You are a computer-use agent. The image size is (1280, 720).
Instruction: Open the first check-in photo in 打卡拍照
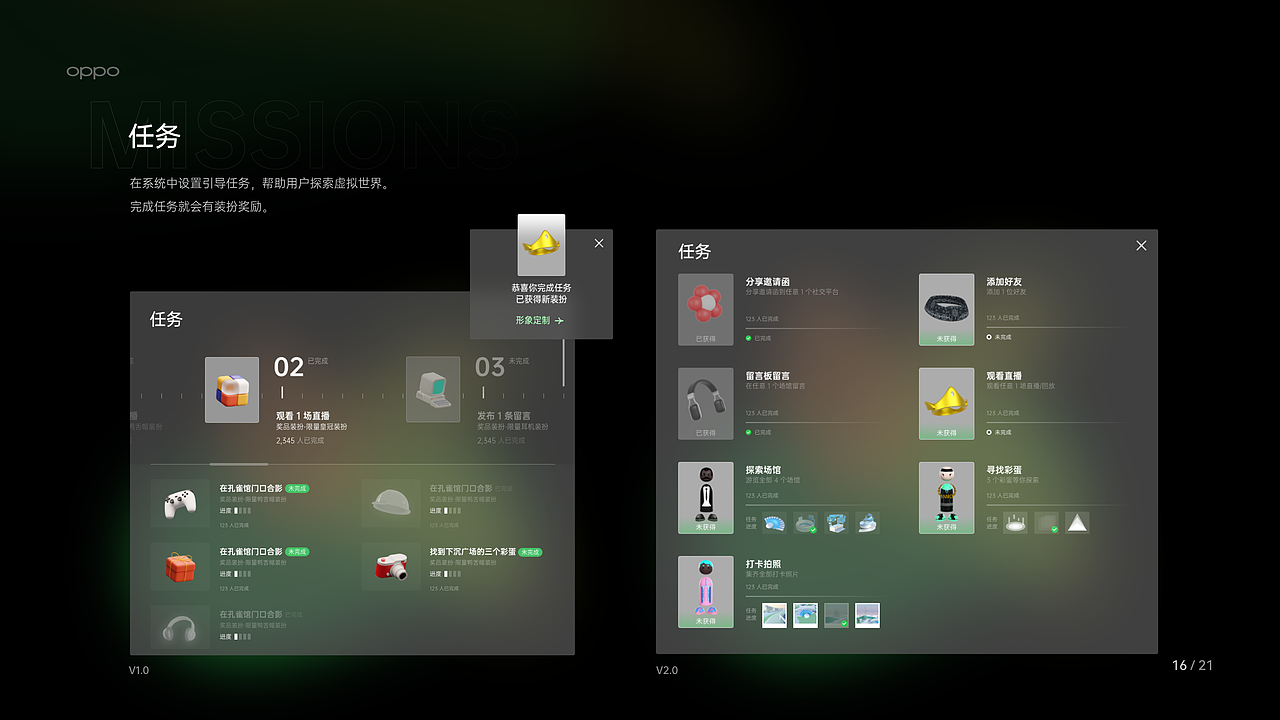pos(774,615)
